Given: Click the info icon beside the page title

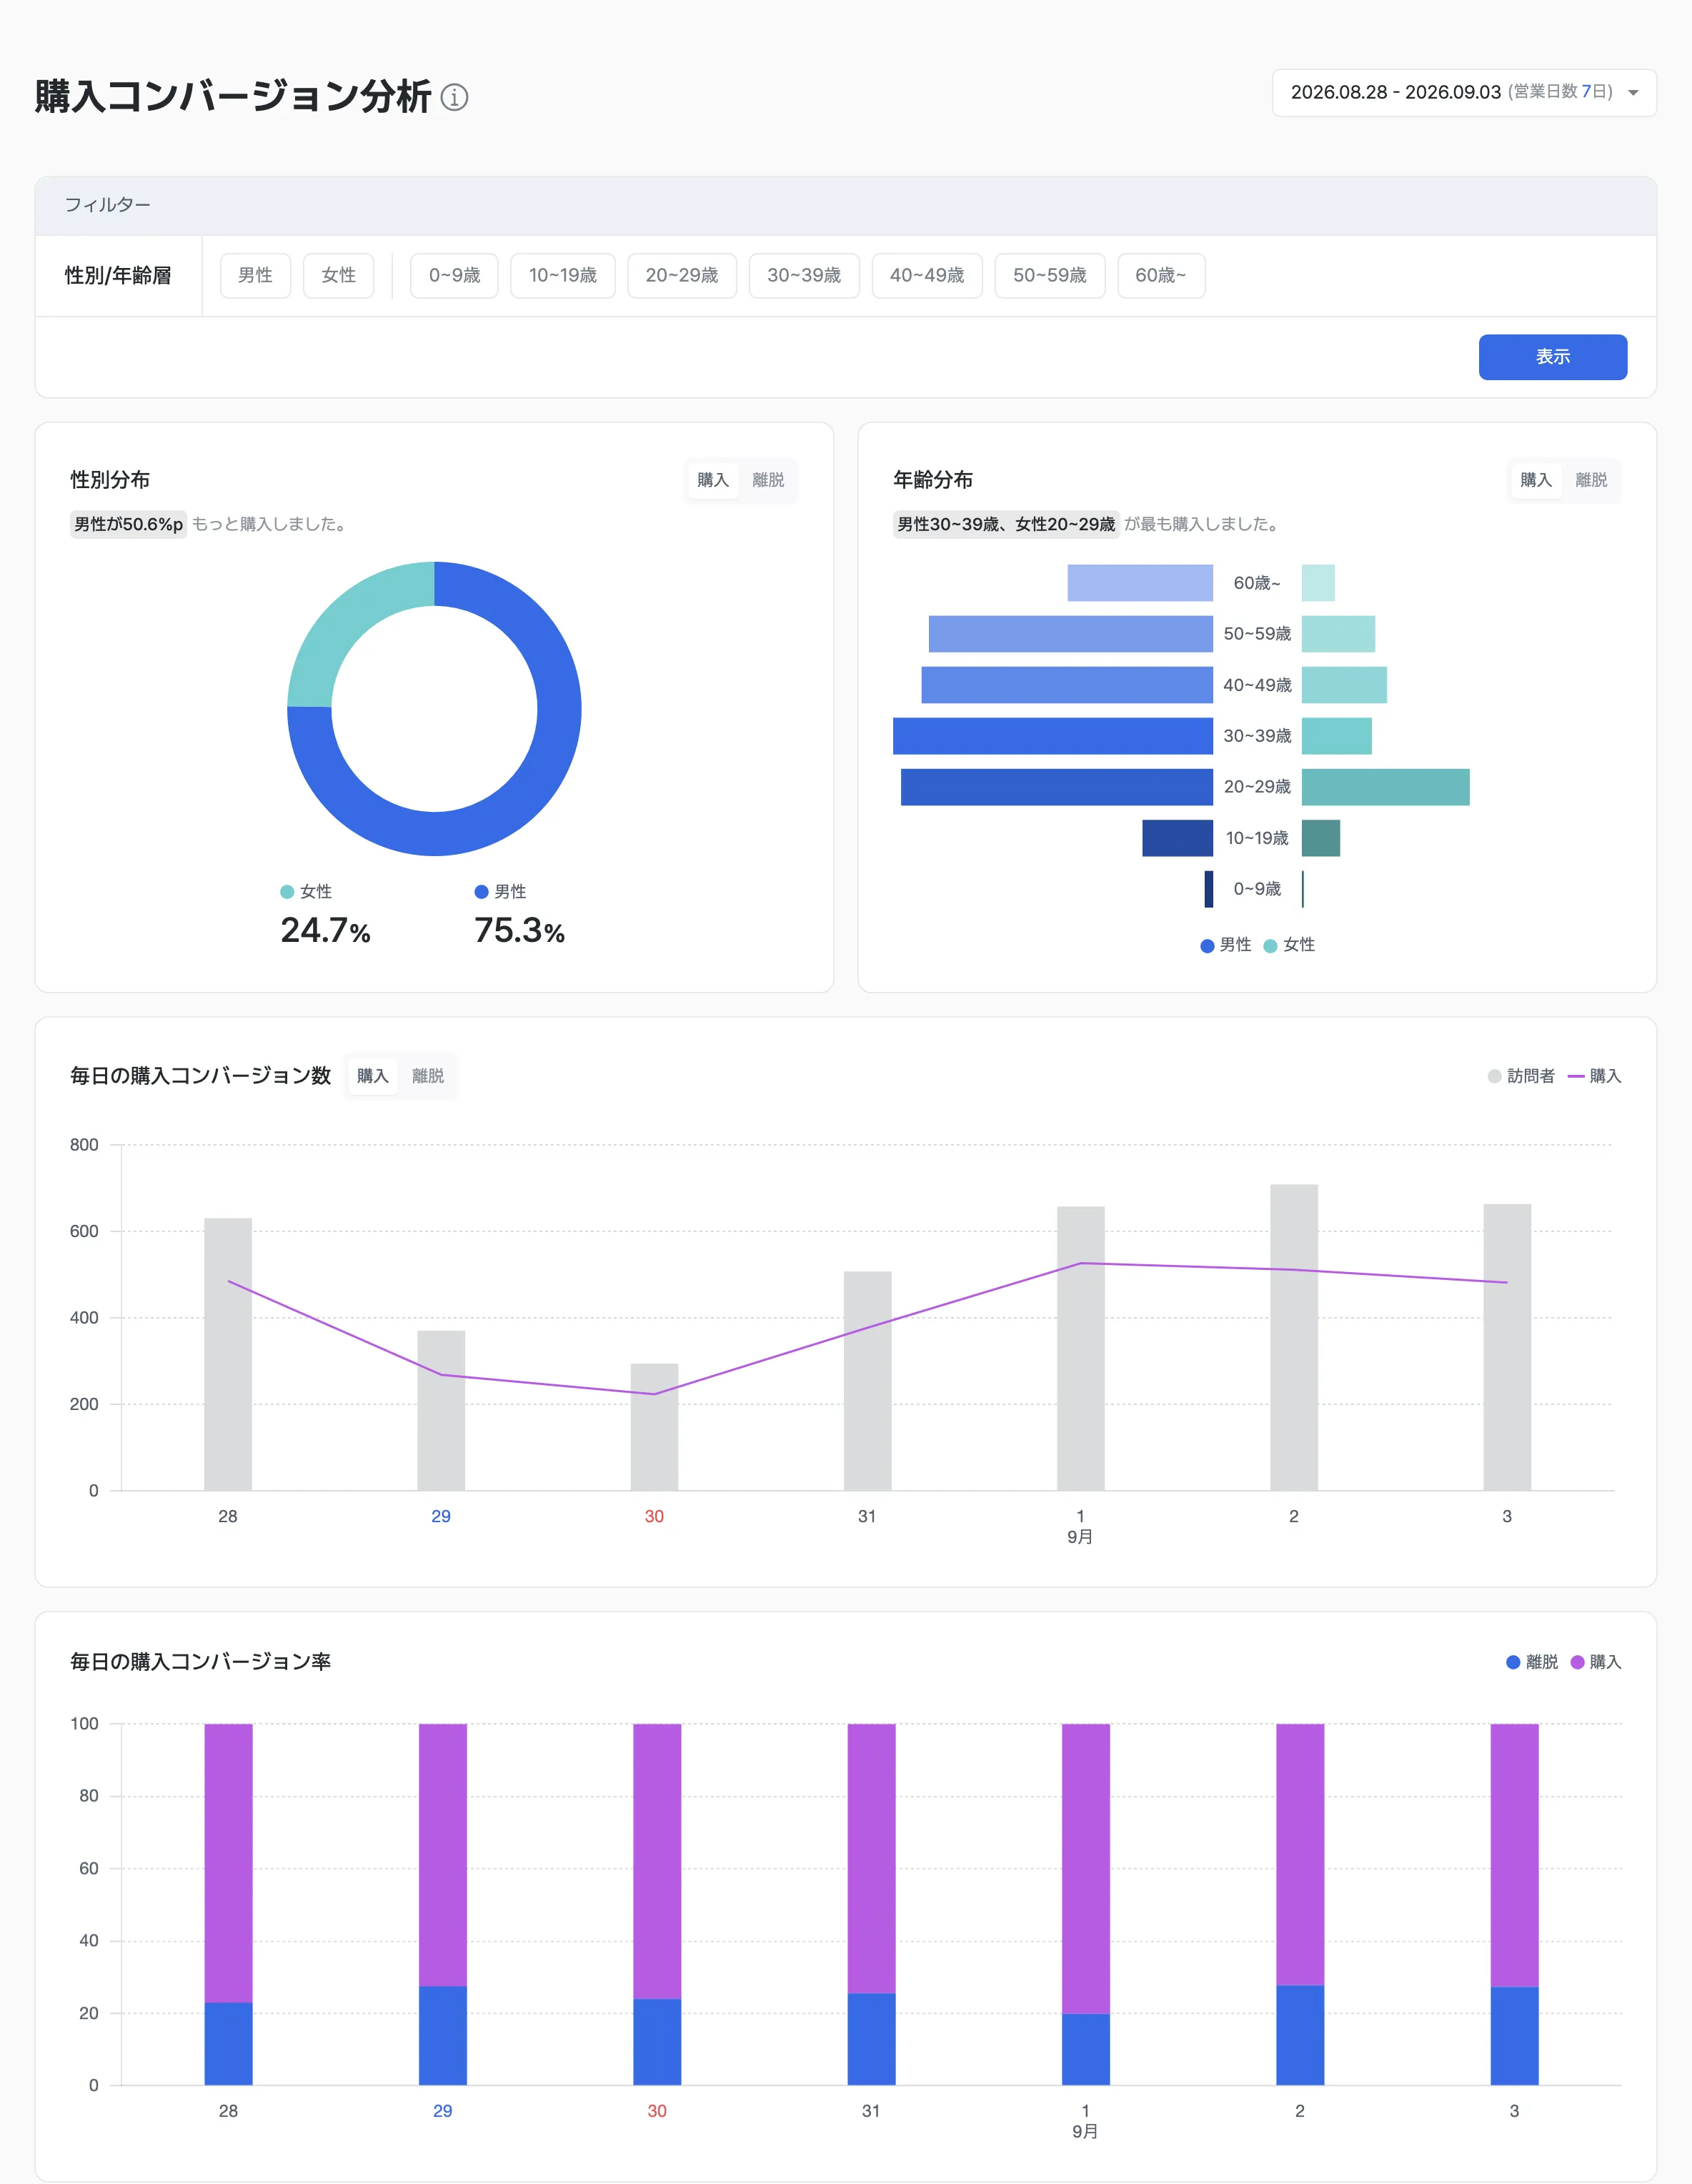Looking at the screenshot, I should pyautogui.click(x=454, y=97).
